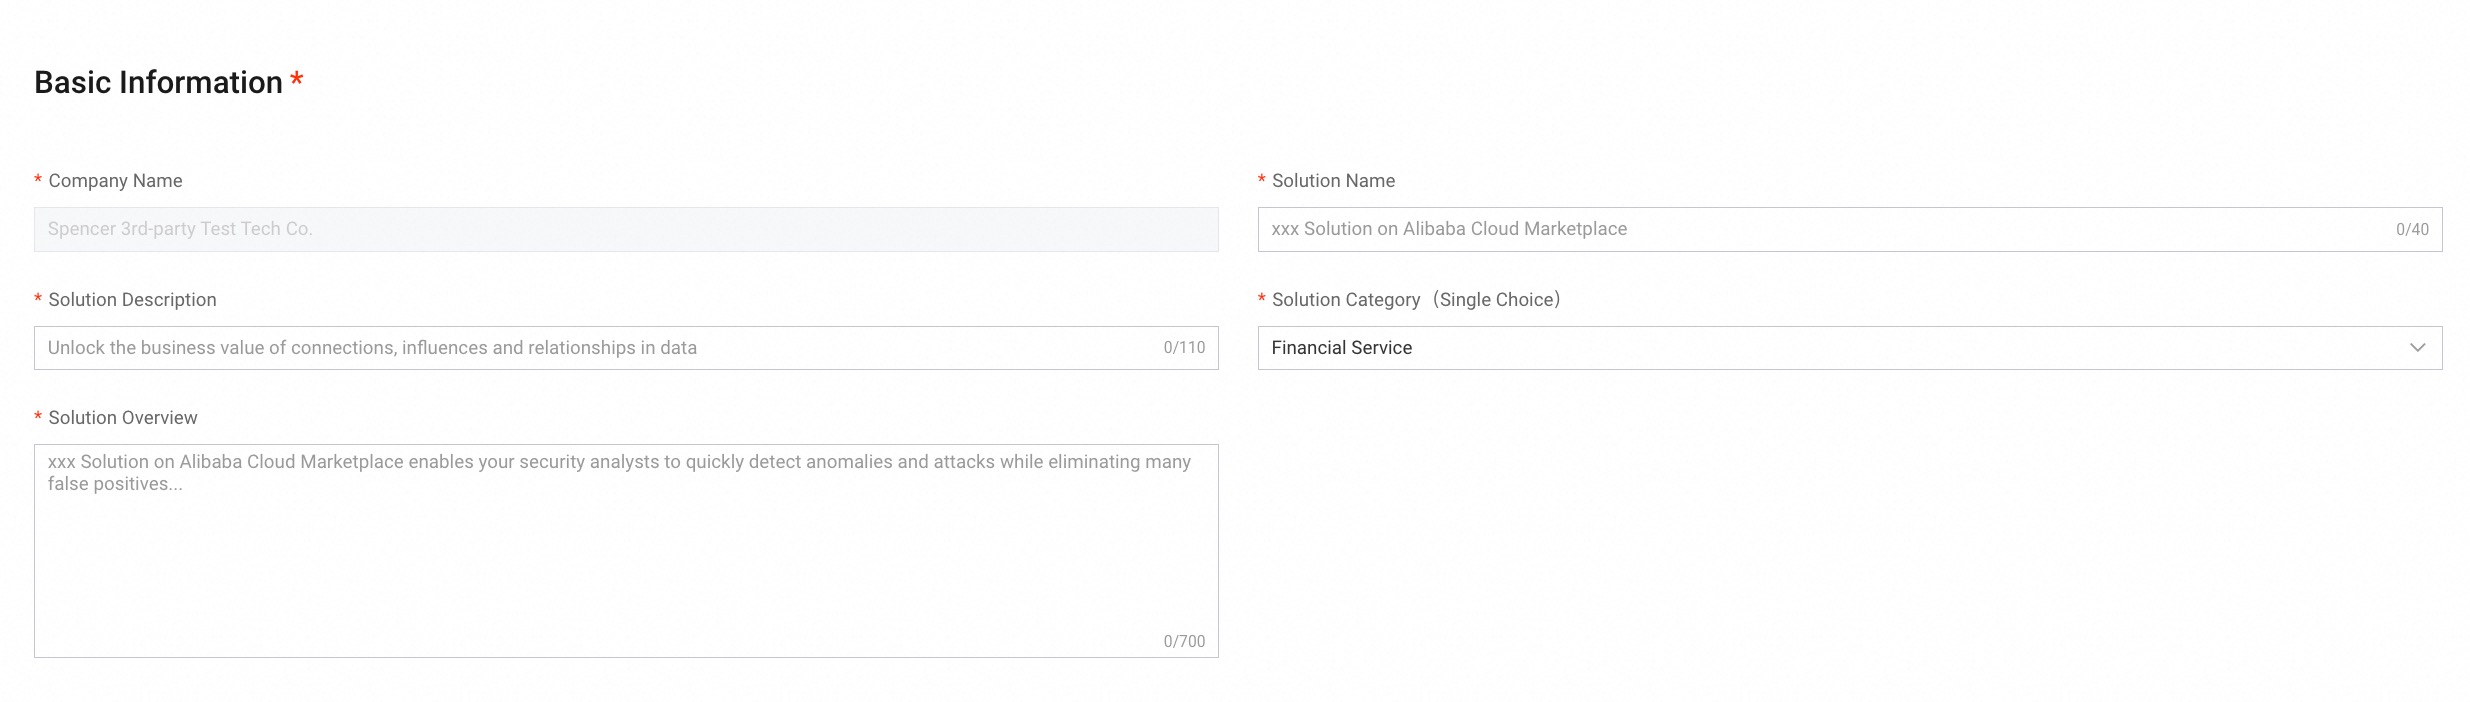
Task: Click the 0/700 character counter
Action: click(1184, 641)
